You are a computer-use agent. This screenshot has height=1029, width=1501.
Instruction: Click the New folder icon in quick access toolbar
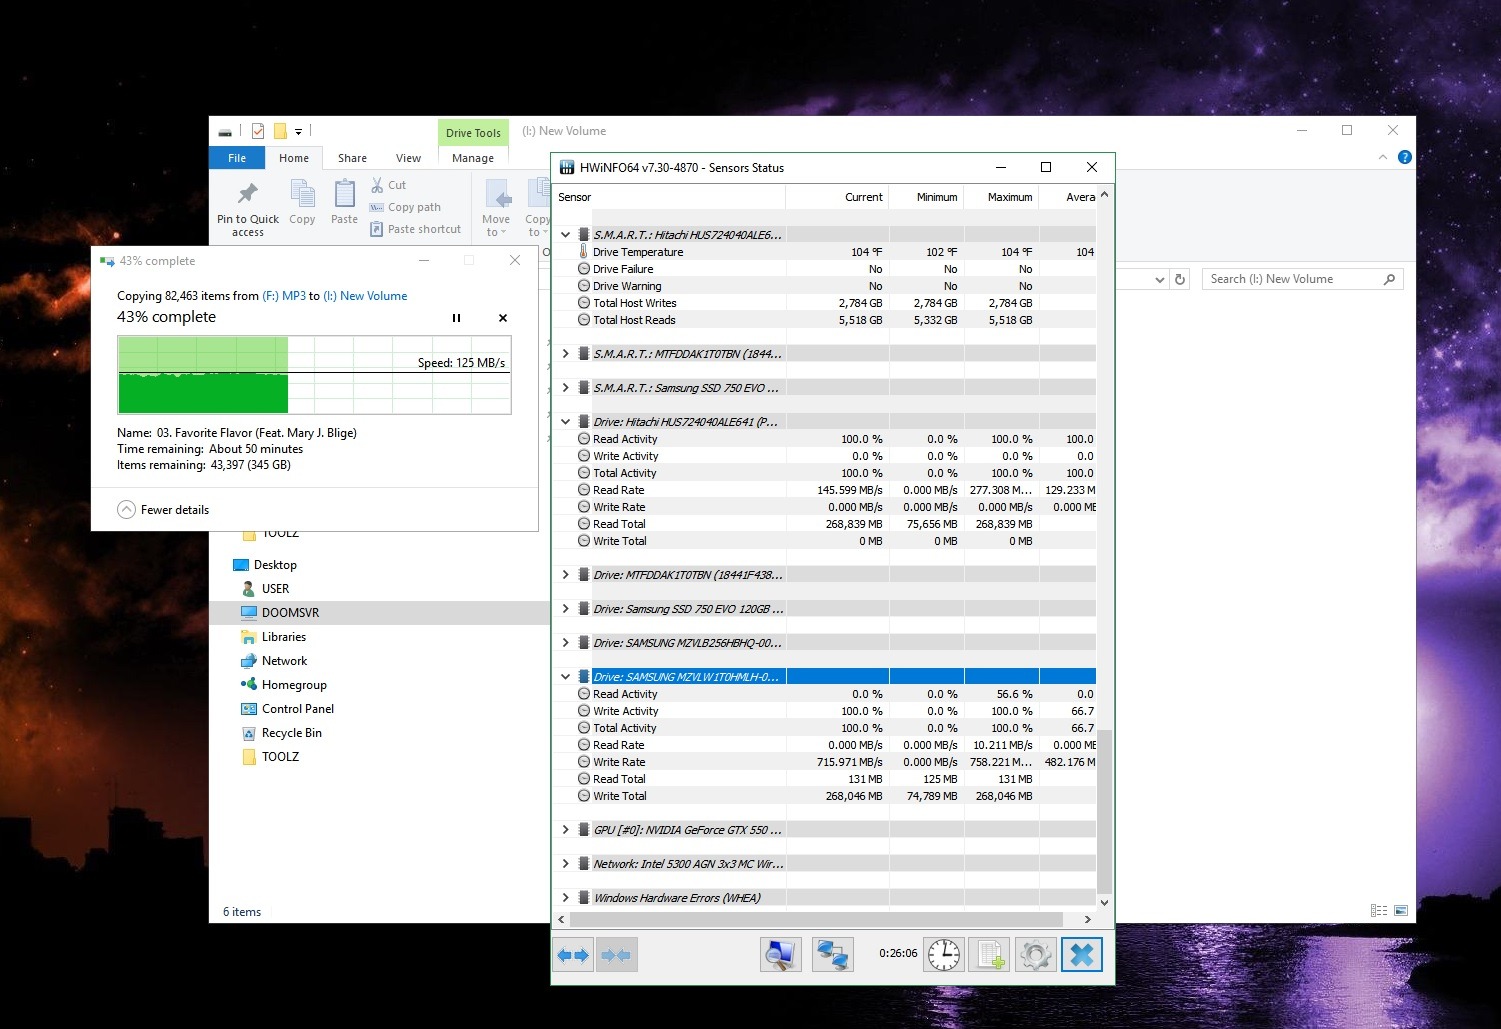pyautogui.click(x=280, y=131)
